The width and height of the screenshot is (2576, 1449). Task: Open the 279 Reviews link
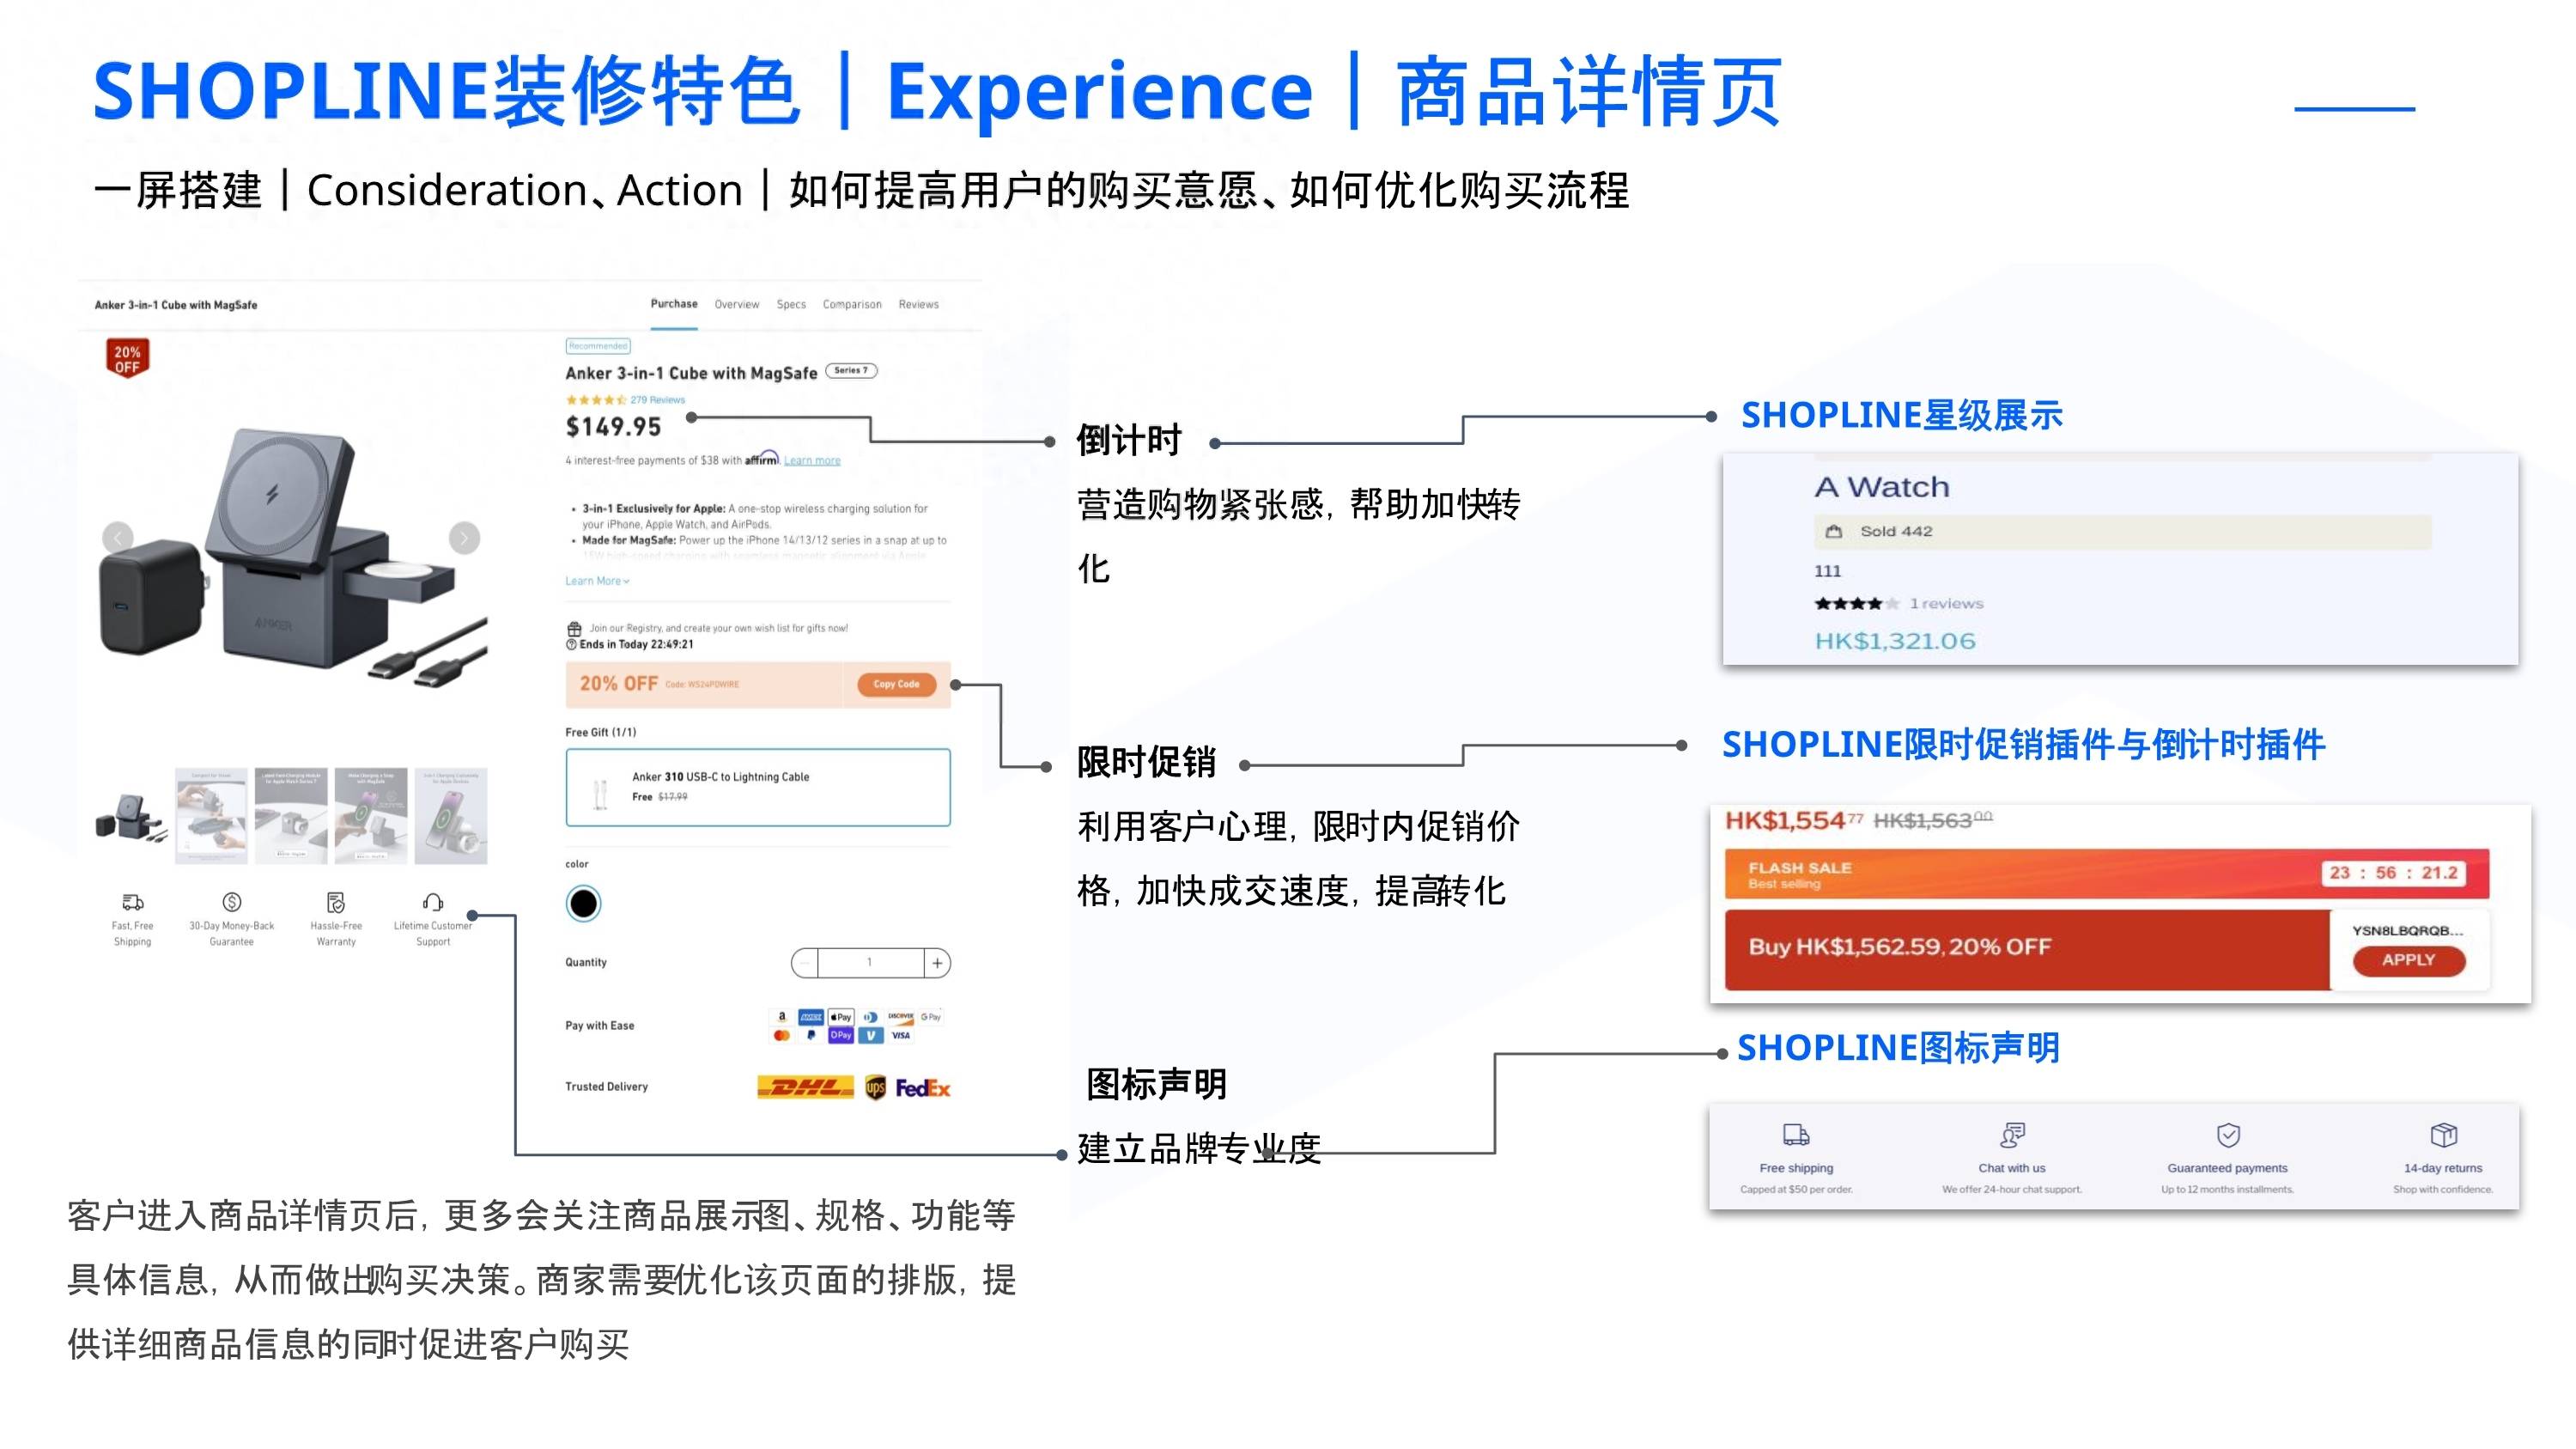click(x=657, y=400)
